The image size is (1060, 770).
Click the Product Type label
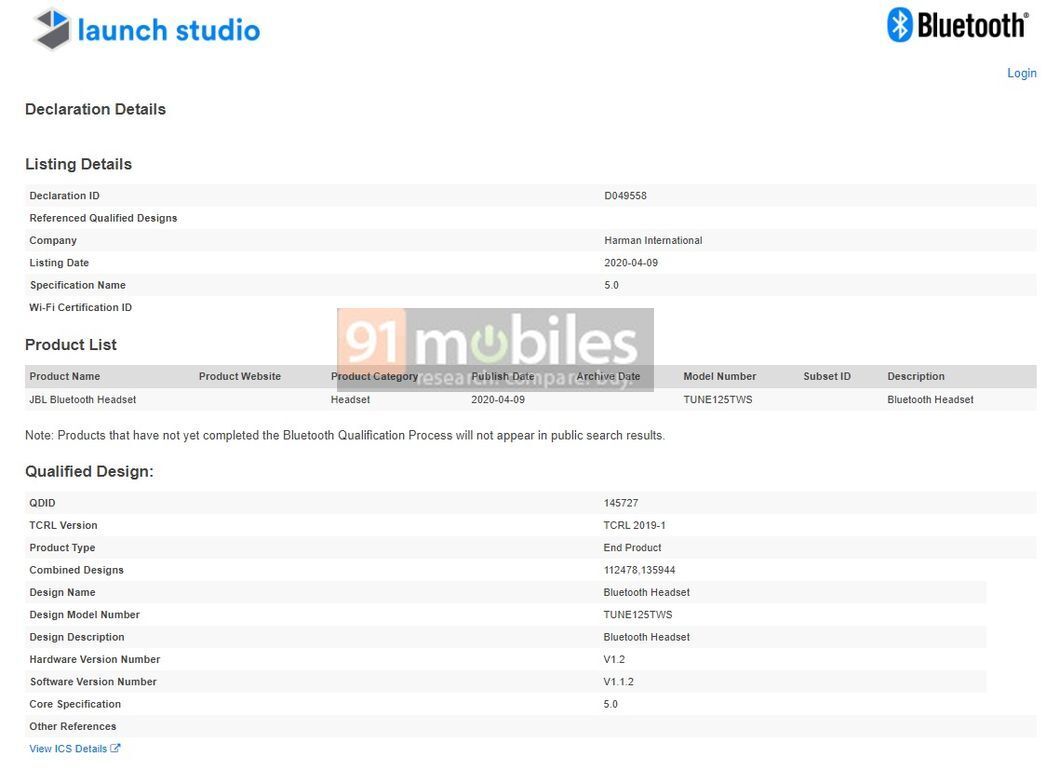62,548
